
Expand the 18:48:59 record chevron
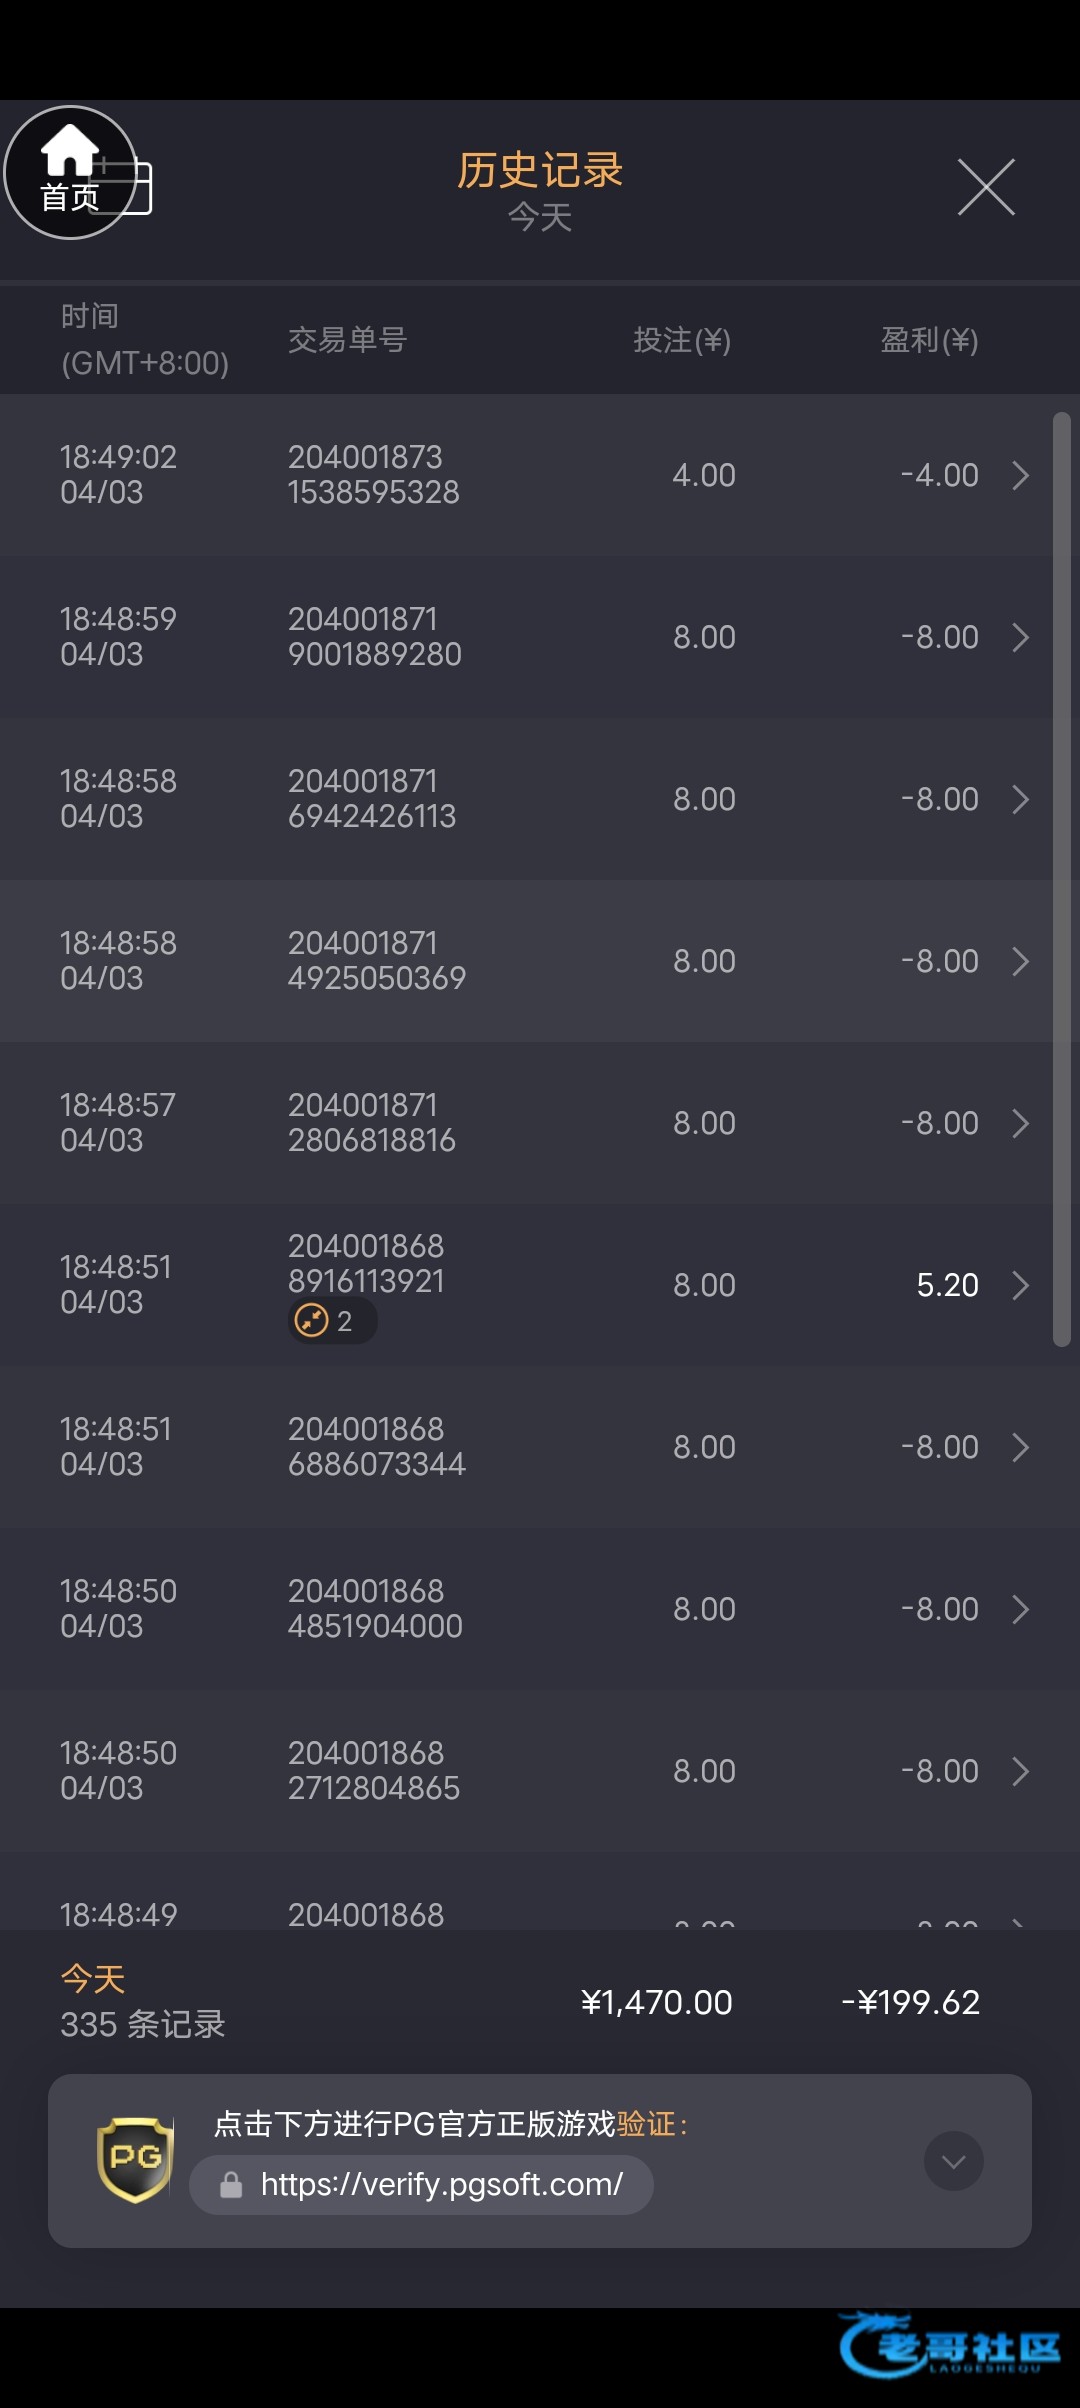click(x=1020, y=637)
